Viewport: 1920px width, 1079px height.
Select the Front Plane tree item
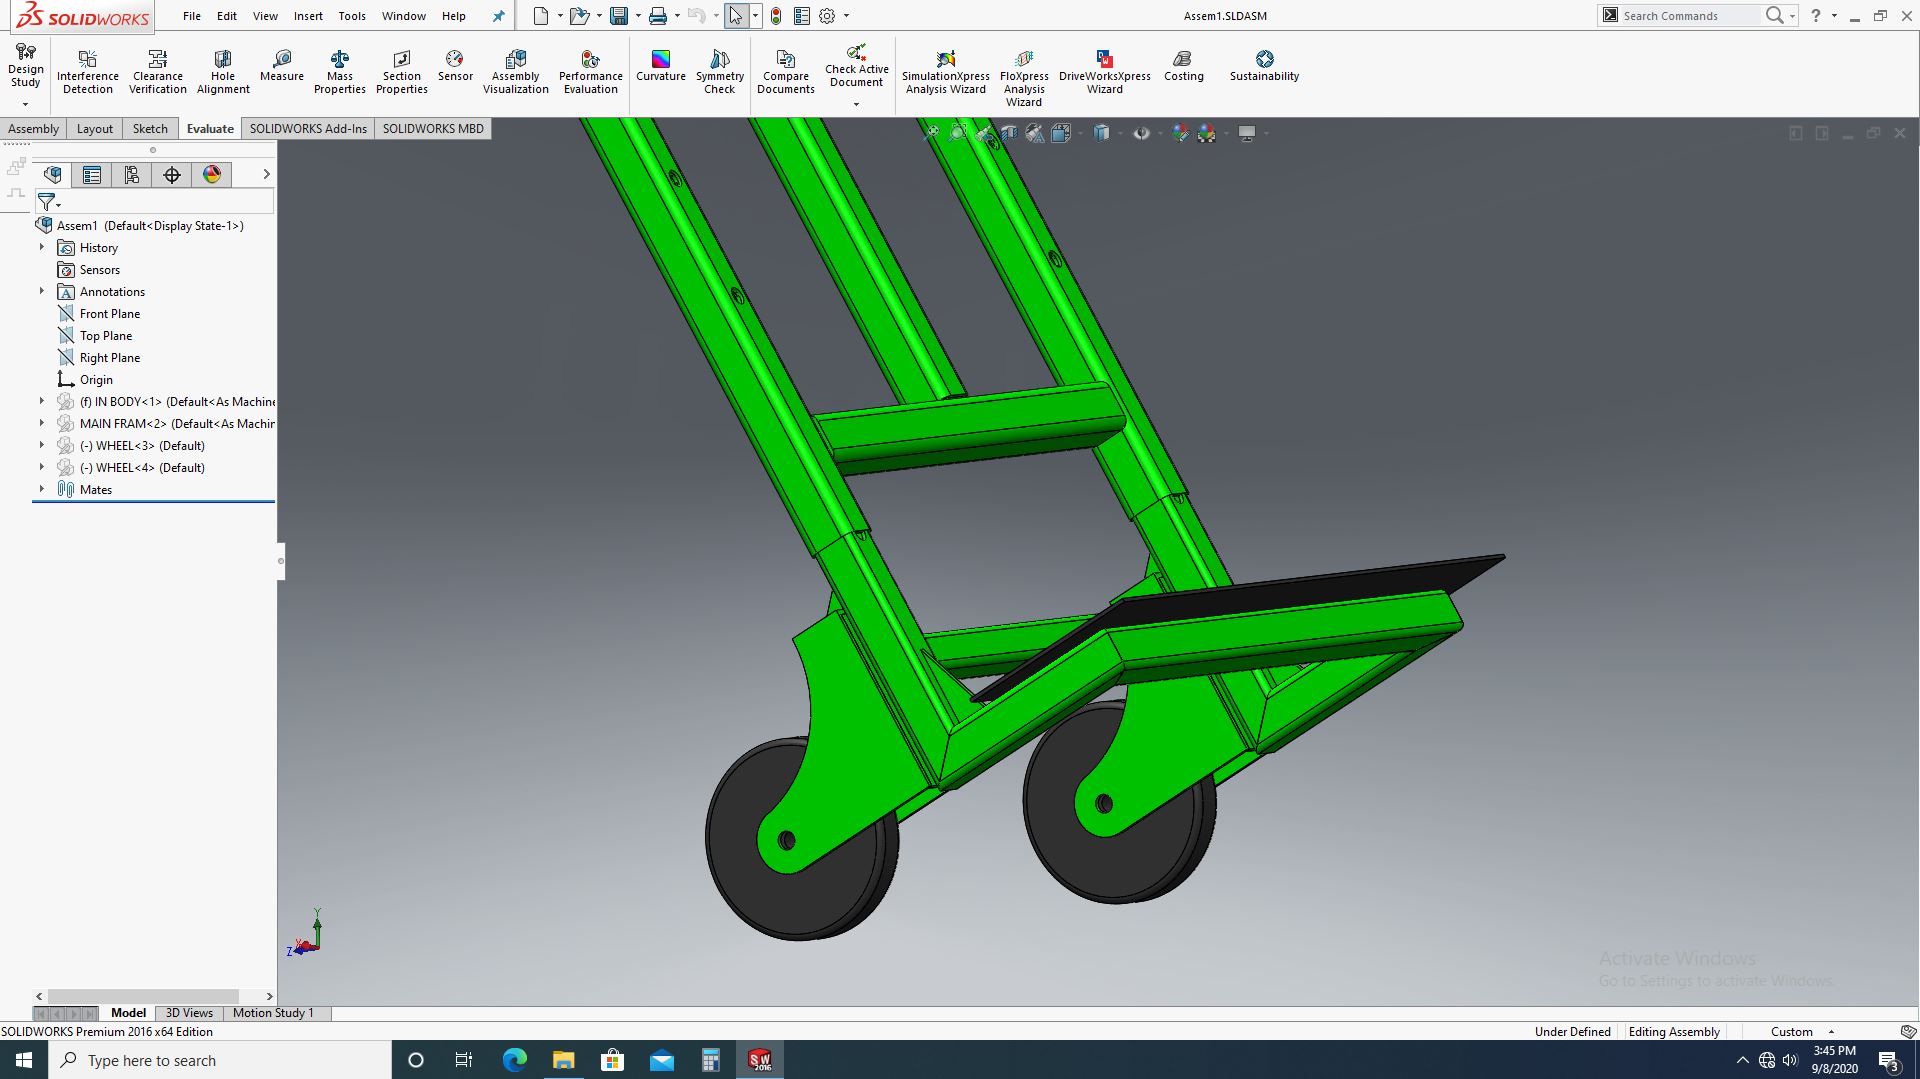click(x=99, y=314)
